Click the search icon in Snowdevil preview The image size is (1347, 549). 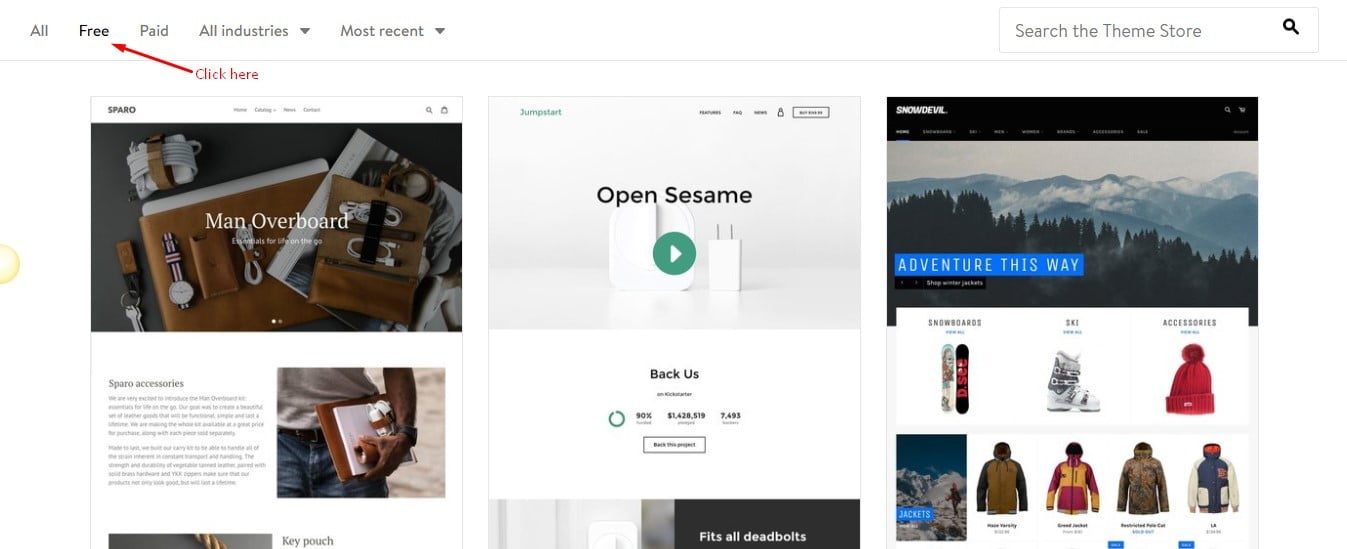(1227, 110)
